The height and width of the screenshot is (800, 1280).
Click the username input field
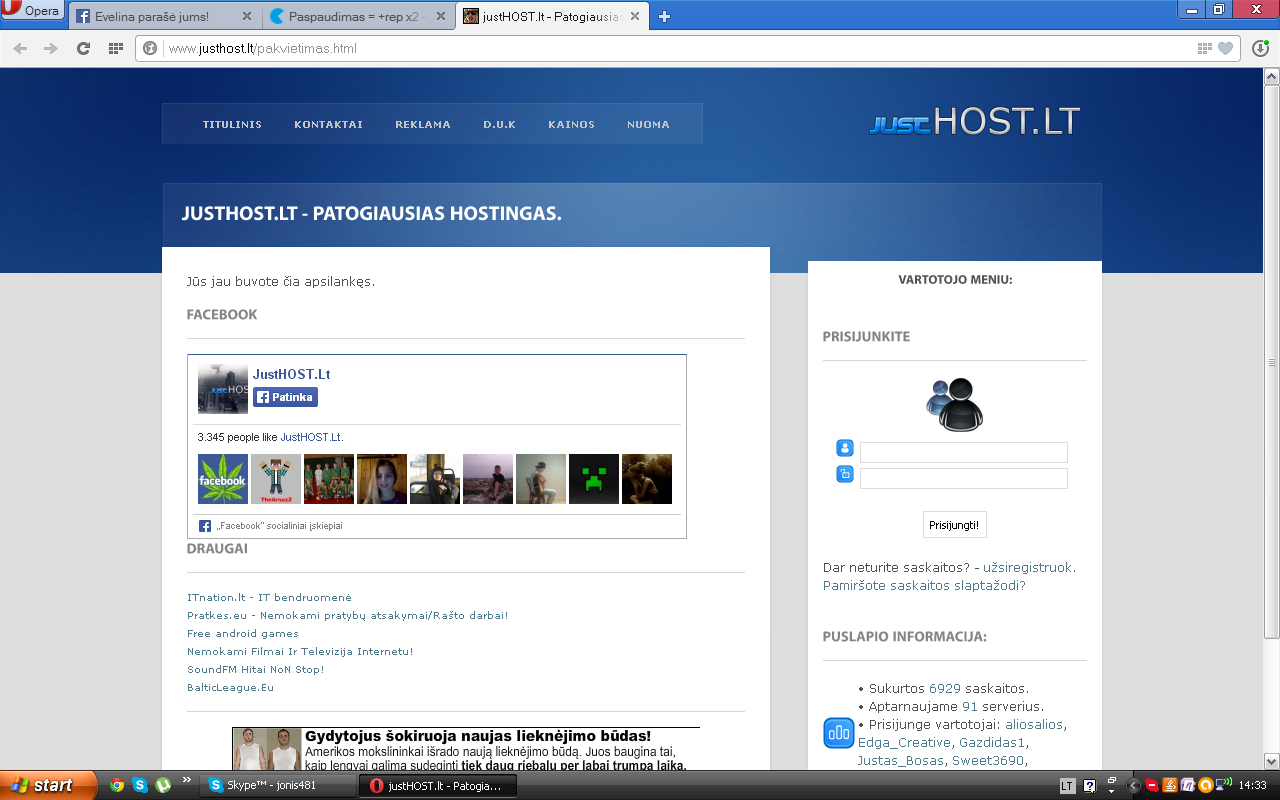[964, 452]
